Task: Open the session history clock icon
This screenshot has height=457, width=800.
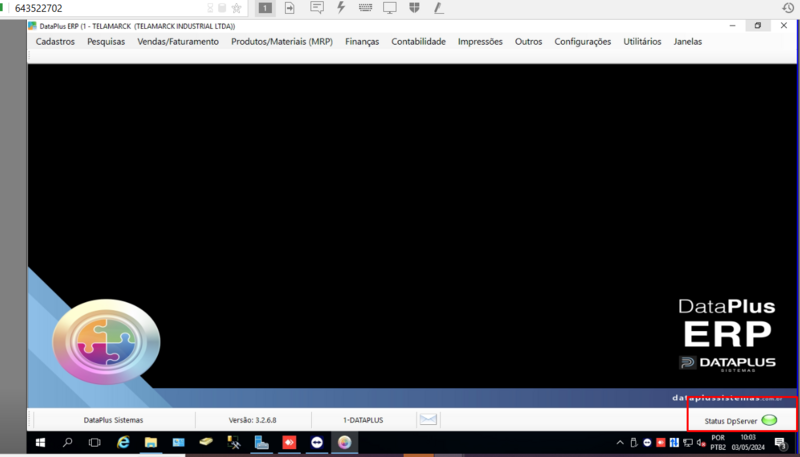Action: (x=788, y=8)
